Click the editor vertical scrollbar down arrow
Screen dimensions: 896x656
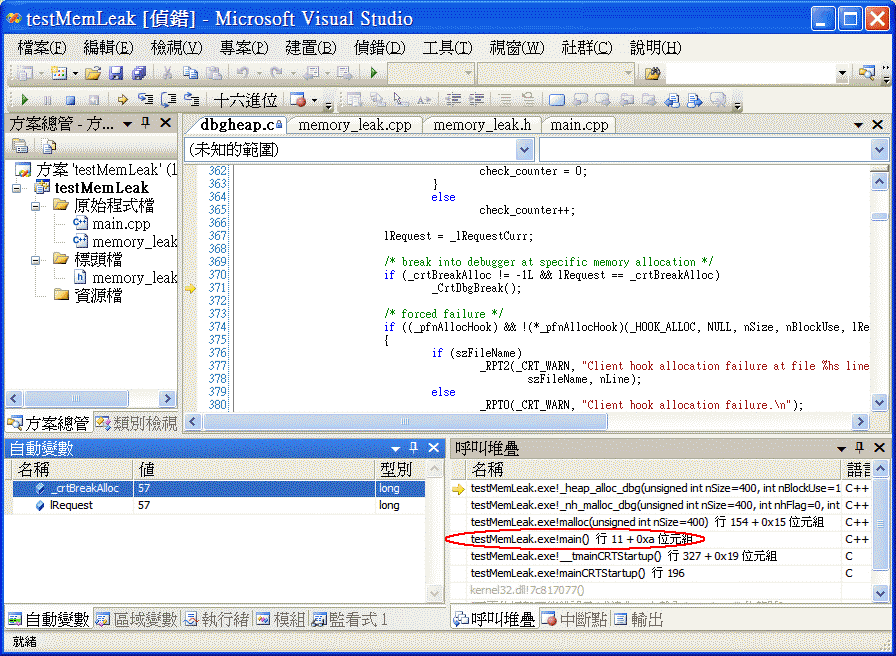pyautogui.click(x=879, y=403)
